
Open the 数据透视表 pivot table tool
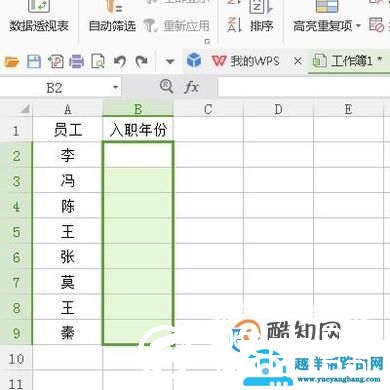[39, 18]
